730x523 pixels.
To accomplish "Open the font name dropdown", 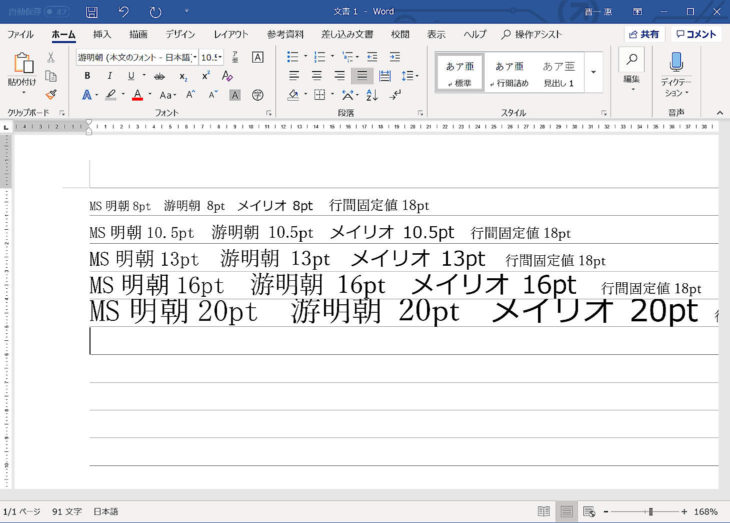I will [x=193, y=57].
